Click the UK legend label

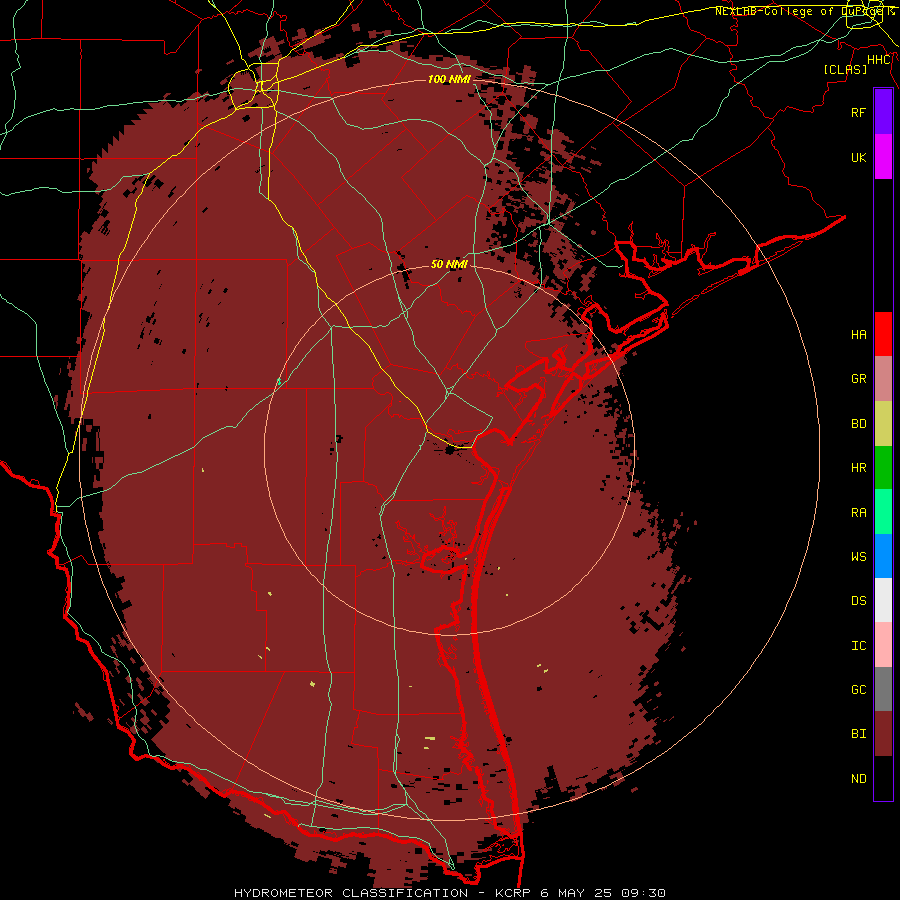pyautogui.click(x=858, y=157)
